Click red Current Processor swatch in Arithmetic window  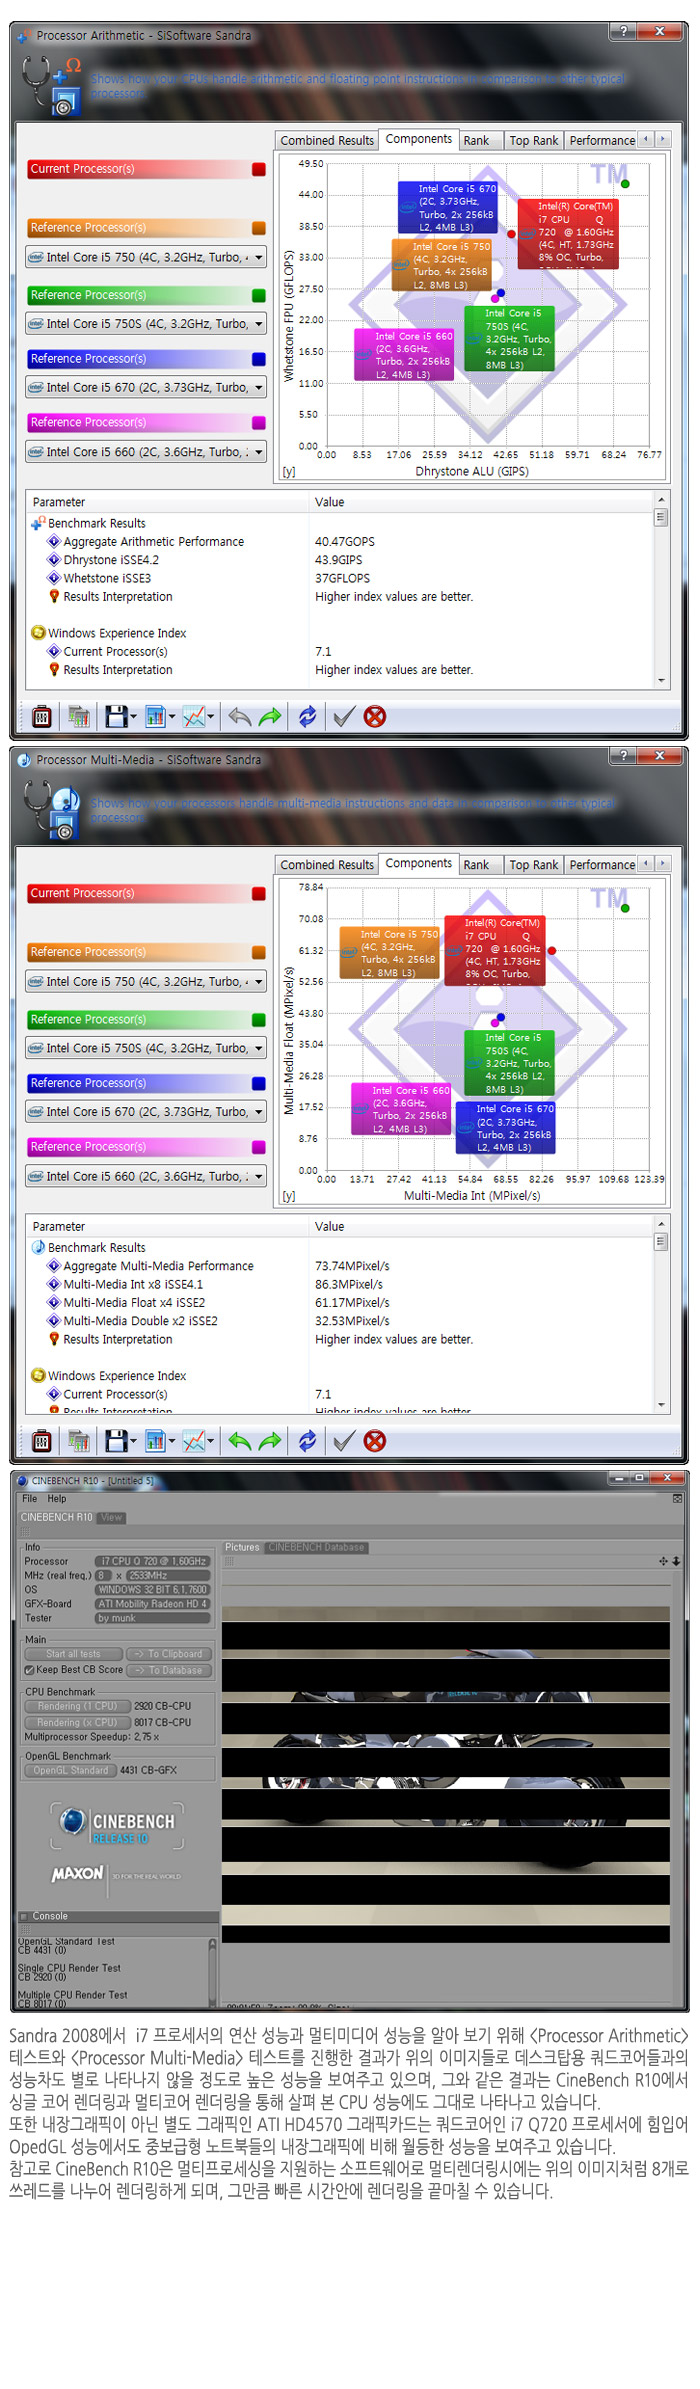click(x=259, y=170)
